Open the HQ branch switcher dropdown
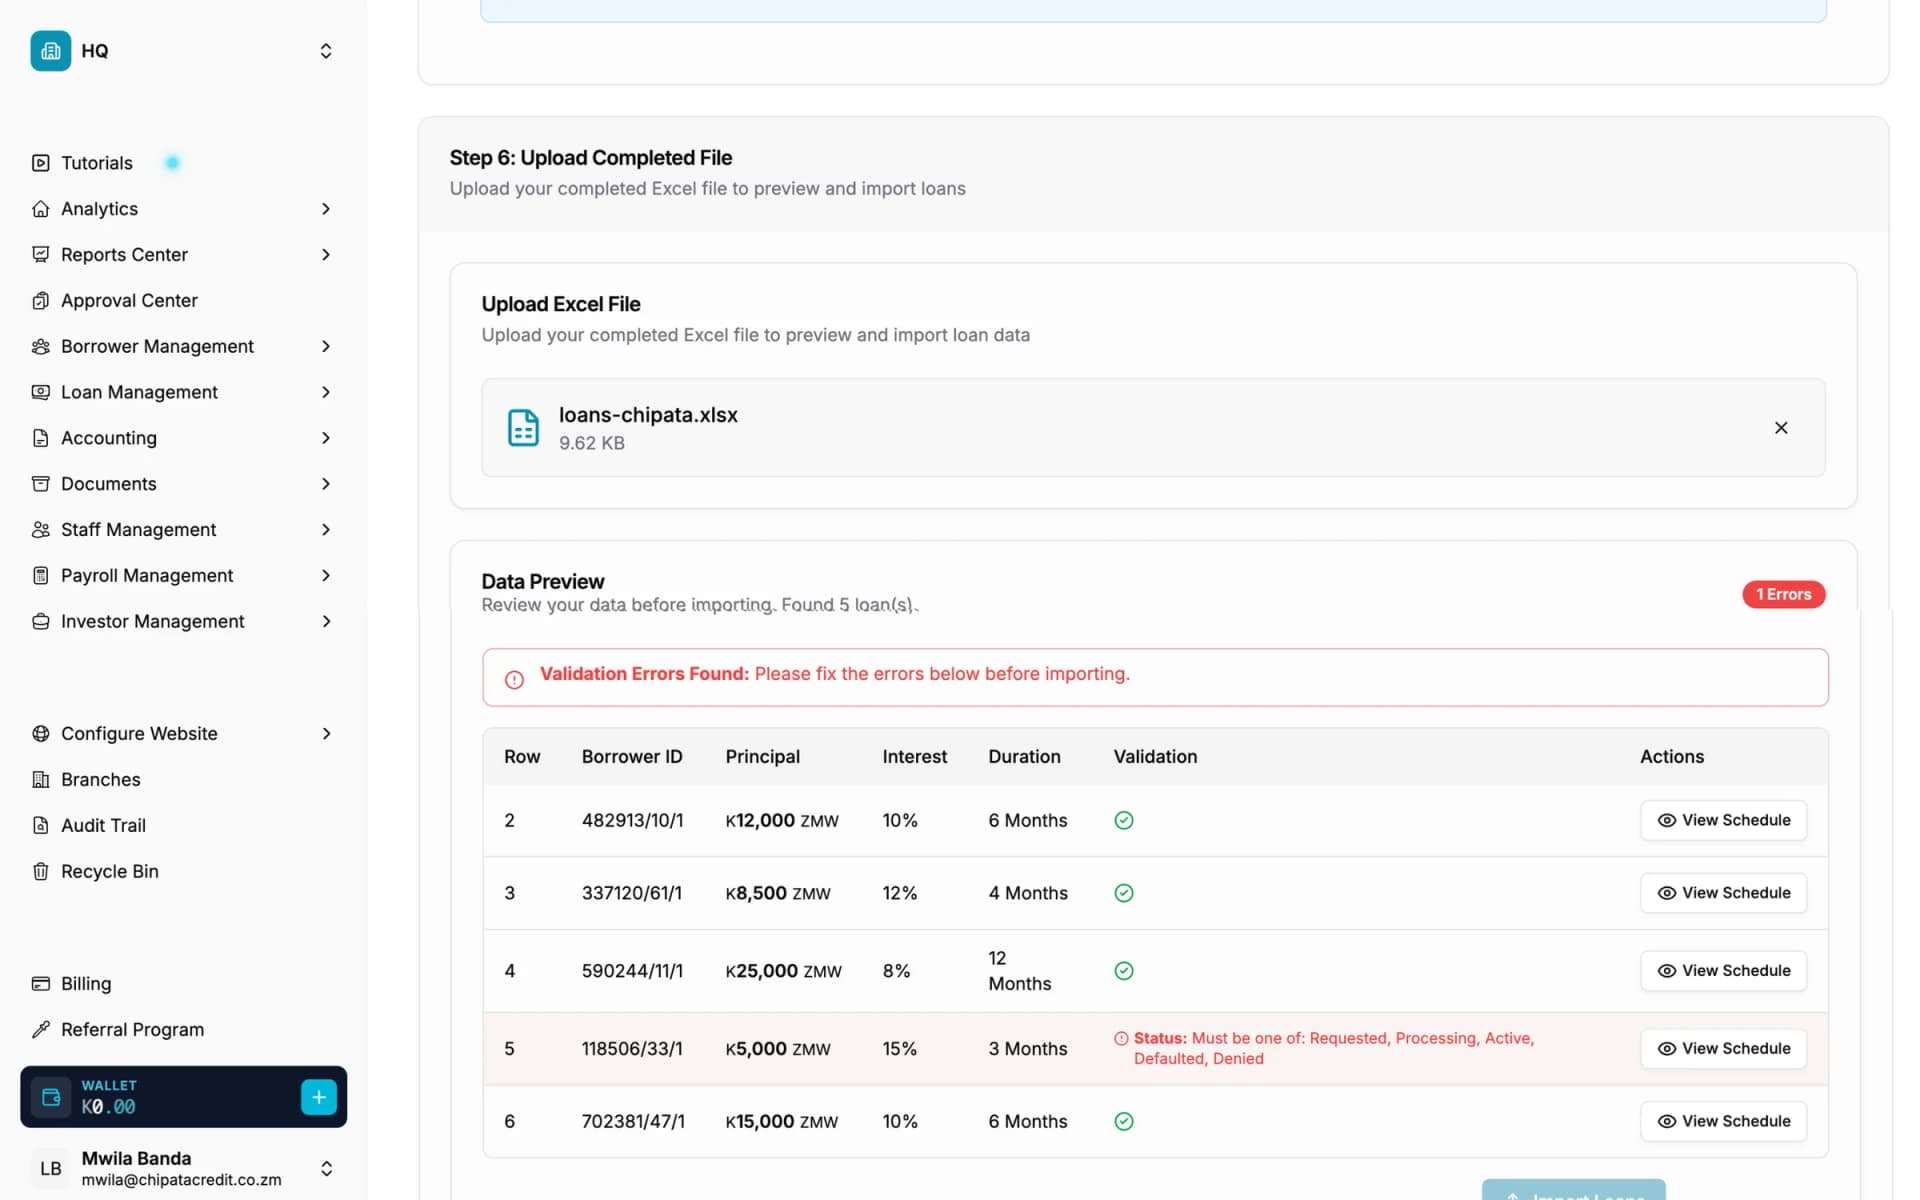 click(326, 51)
